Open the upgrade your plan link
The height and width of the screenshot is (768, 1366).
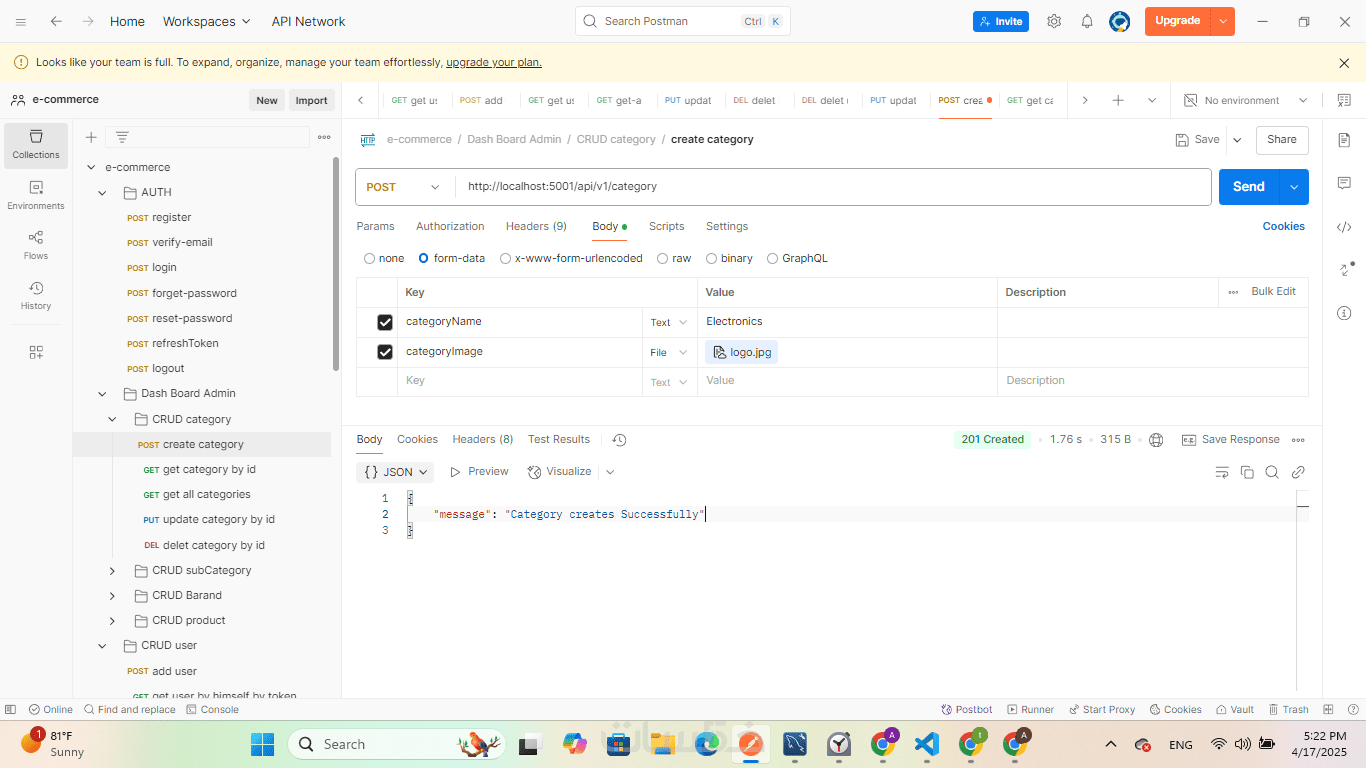494,62
